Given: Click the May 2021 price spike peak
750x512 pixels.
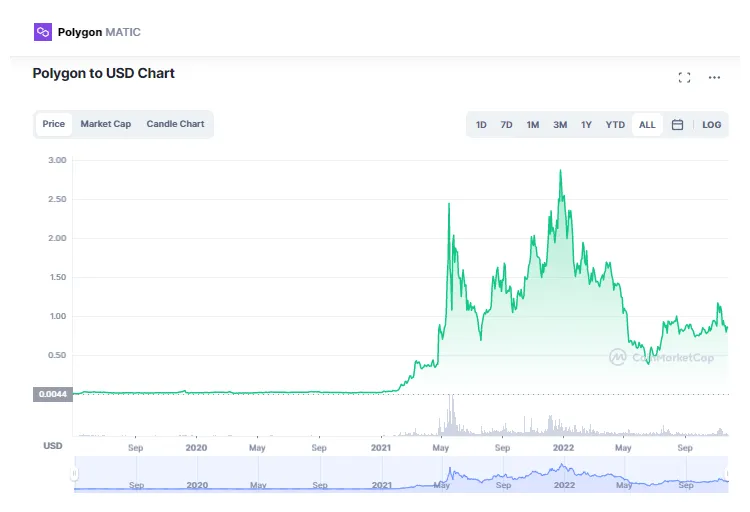Looking at the screenshot, I should (x=449, y=204).
